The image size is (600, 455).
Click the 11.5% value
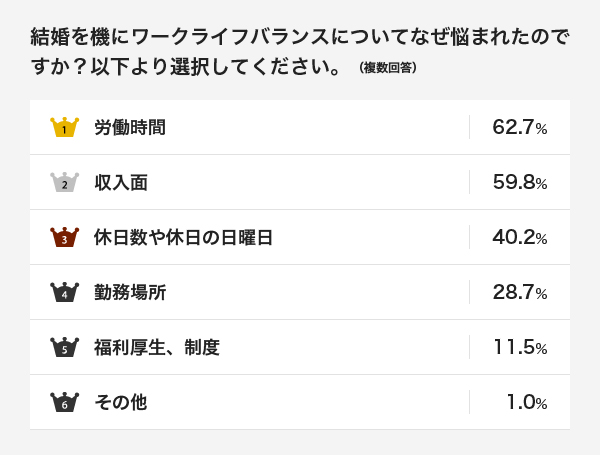pos(520,347)
